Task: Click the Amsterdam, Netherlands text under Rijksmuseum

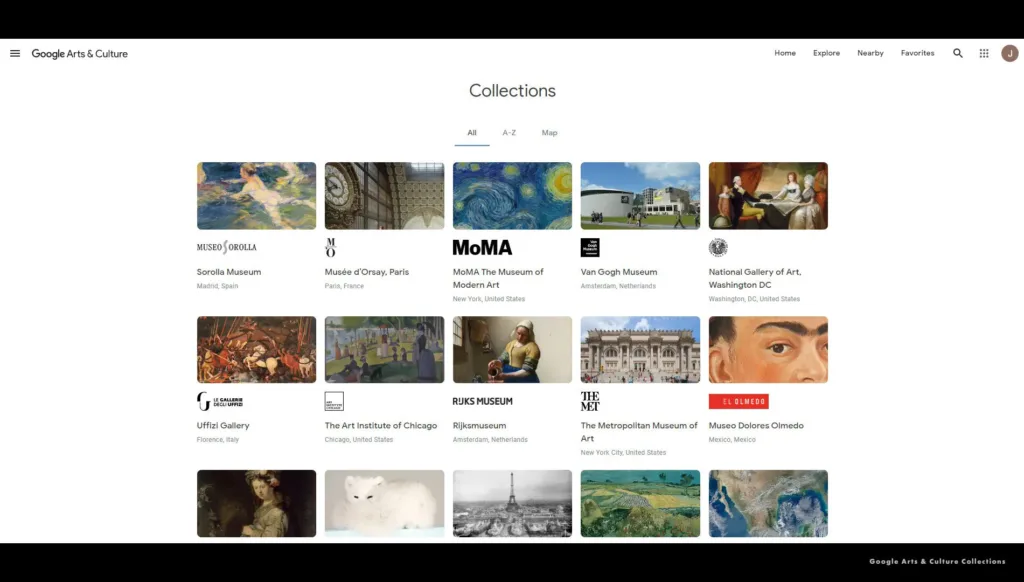Action: click(x=490, y=440)
